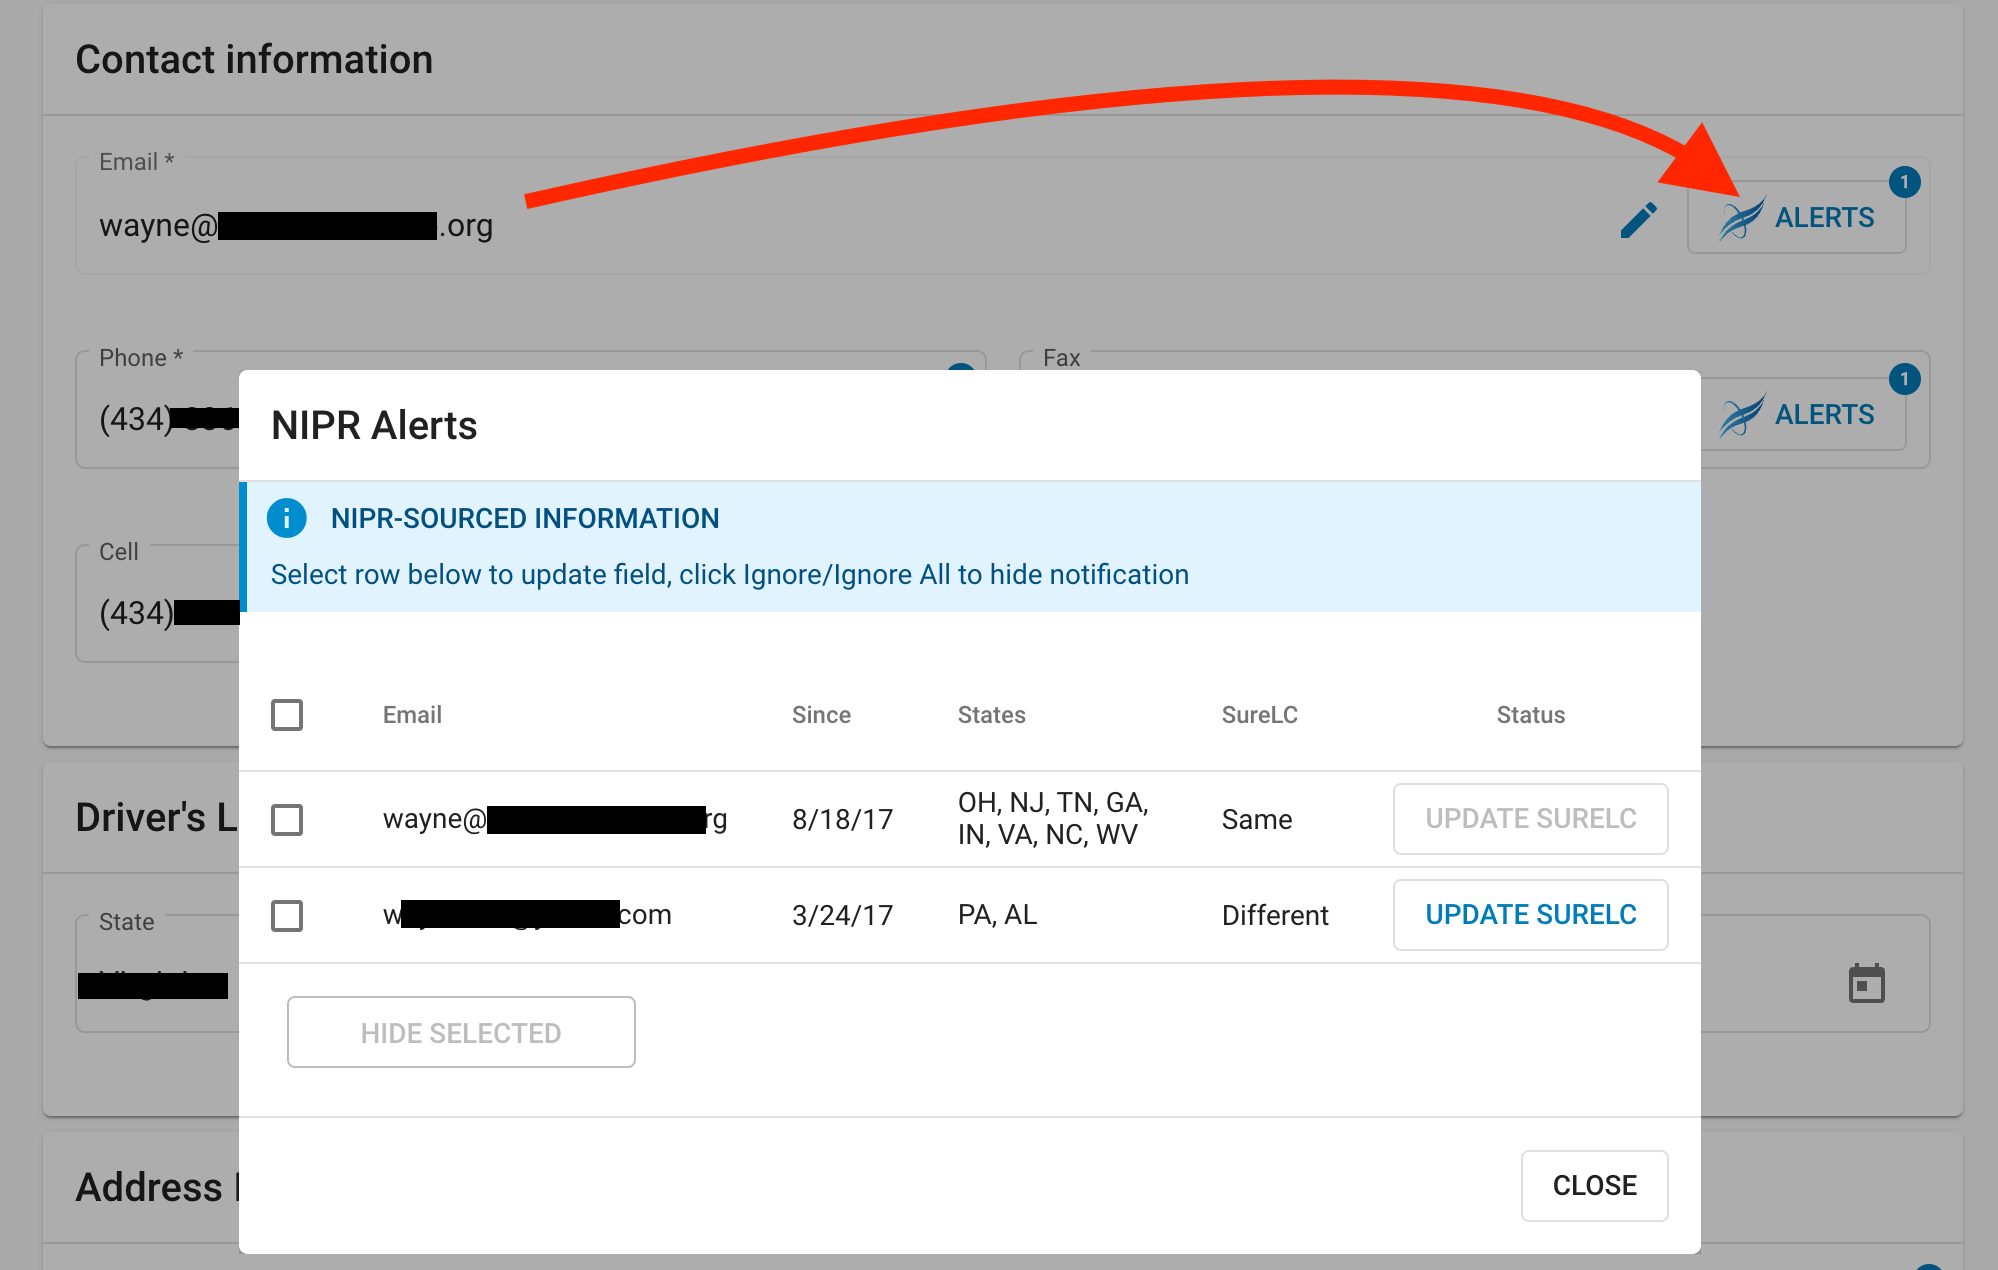
Task: Click the OH, NJ, TN, GA states cell
Action: 1053,819
